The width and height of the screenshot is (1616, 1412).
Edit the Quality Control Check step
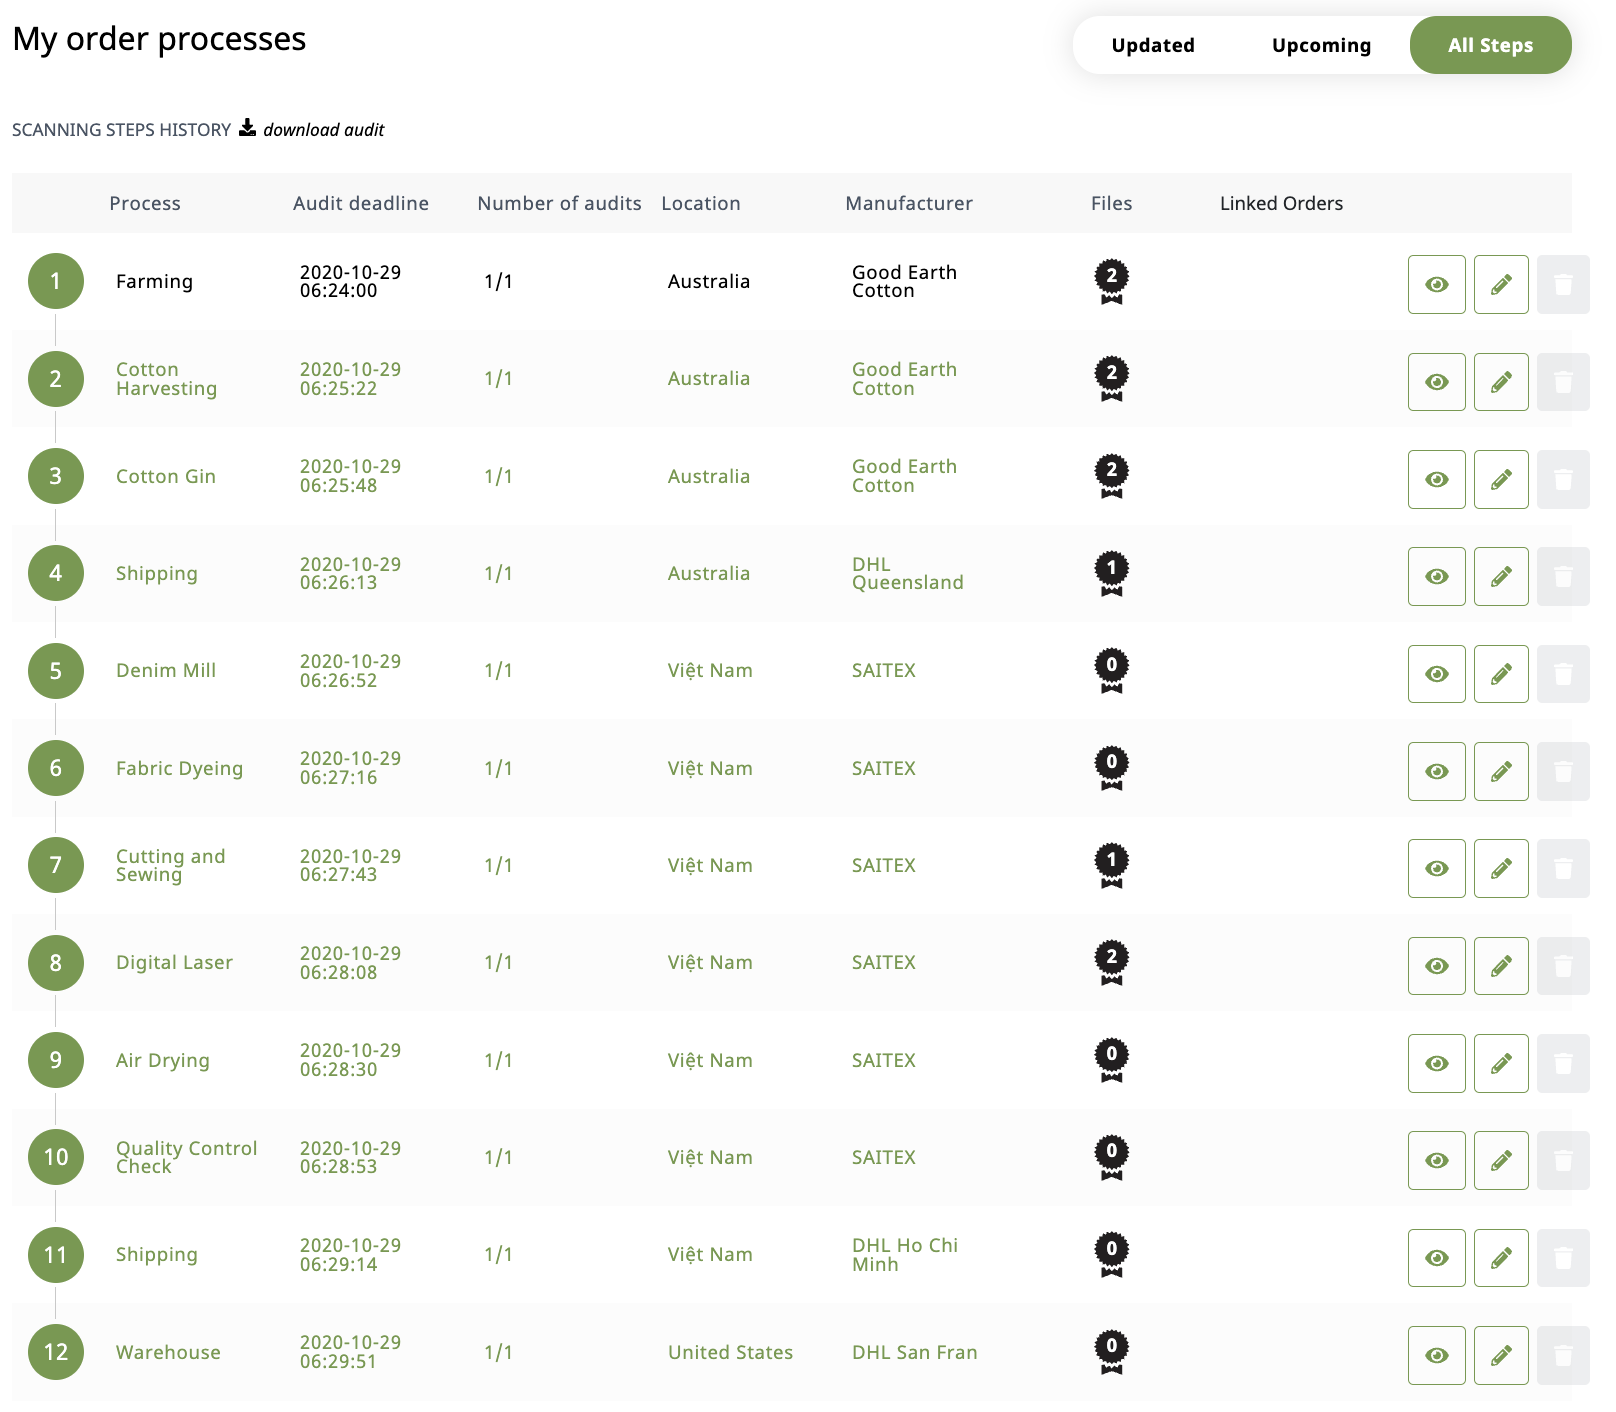point(1500,1160)
